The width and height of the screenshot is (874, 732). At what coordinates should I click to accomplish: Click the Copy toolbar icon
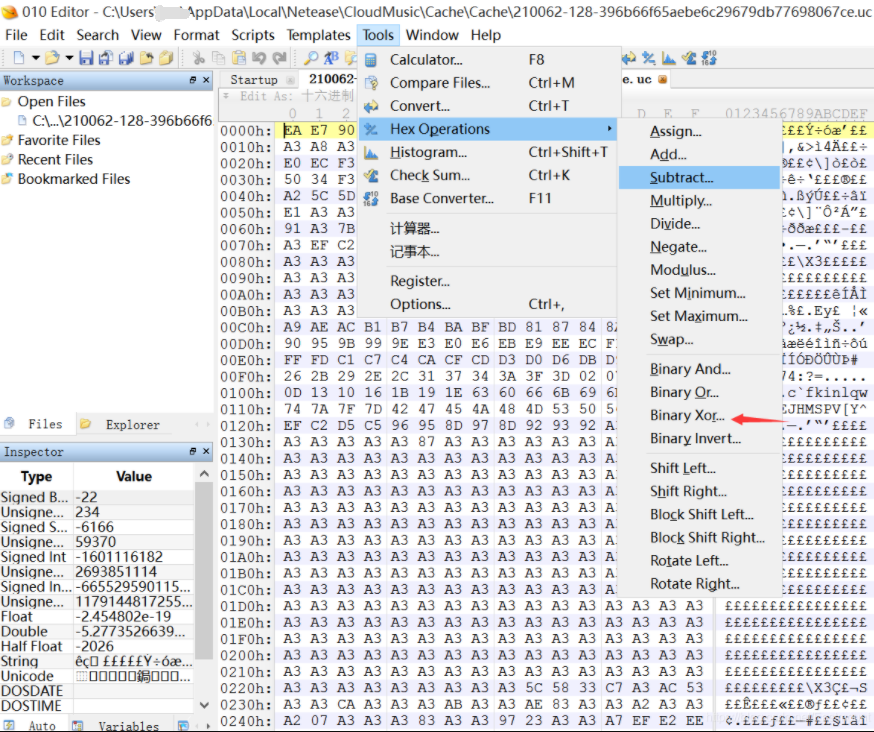pos(218,58)
